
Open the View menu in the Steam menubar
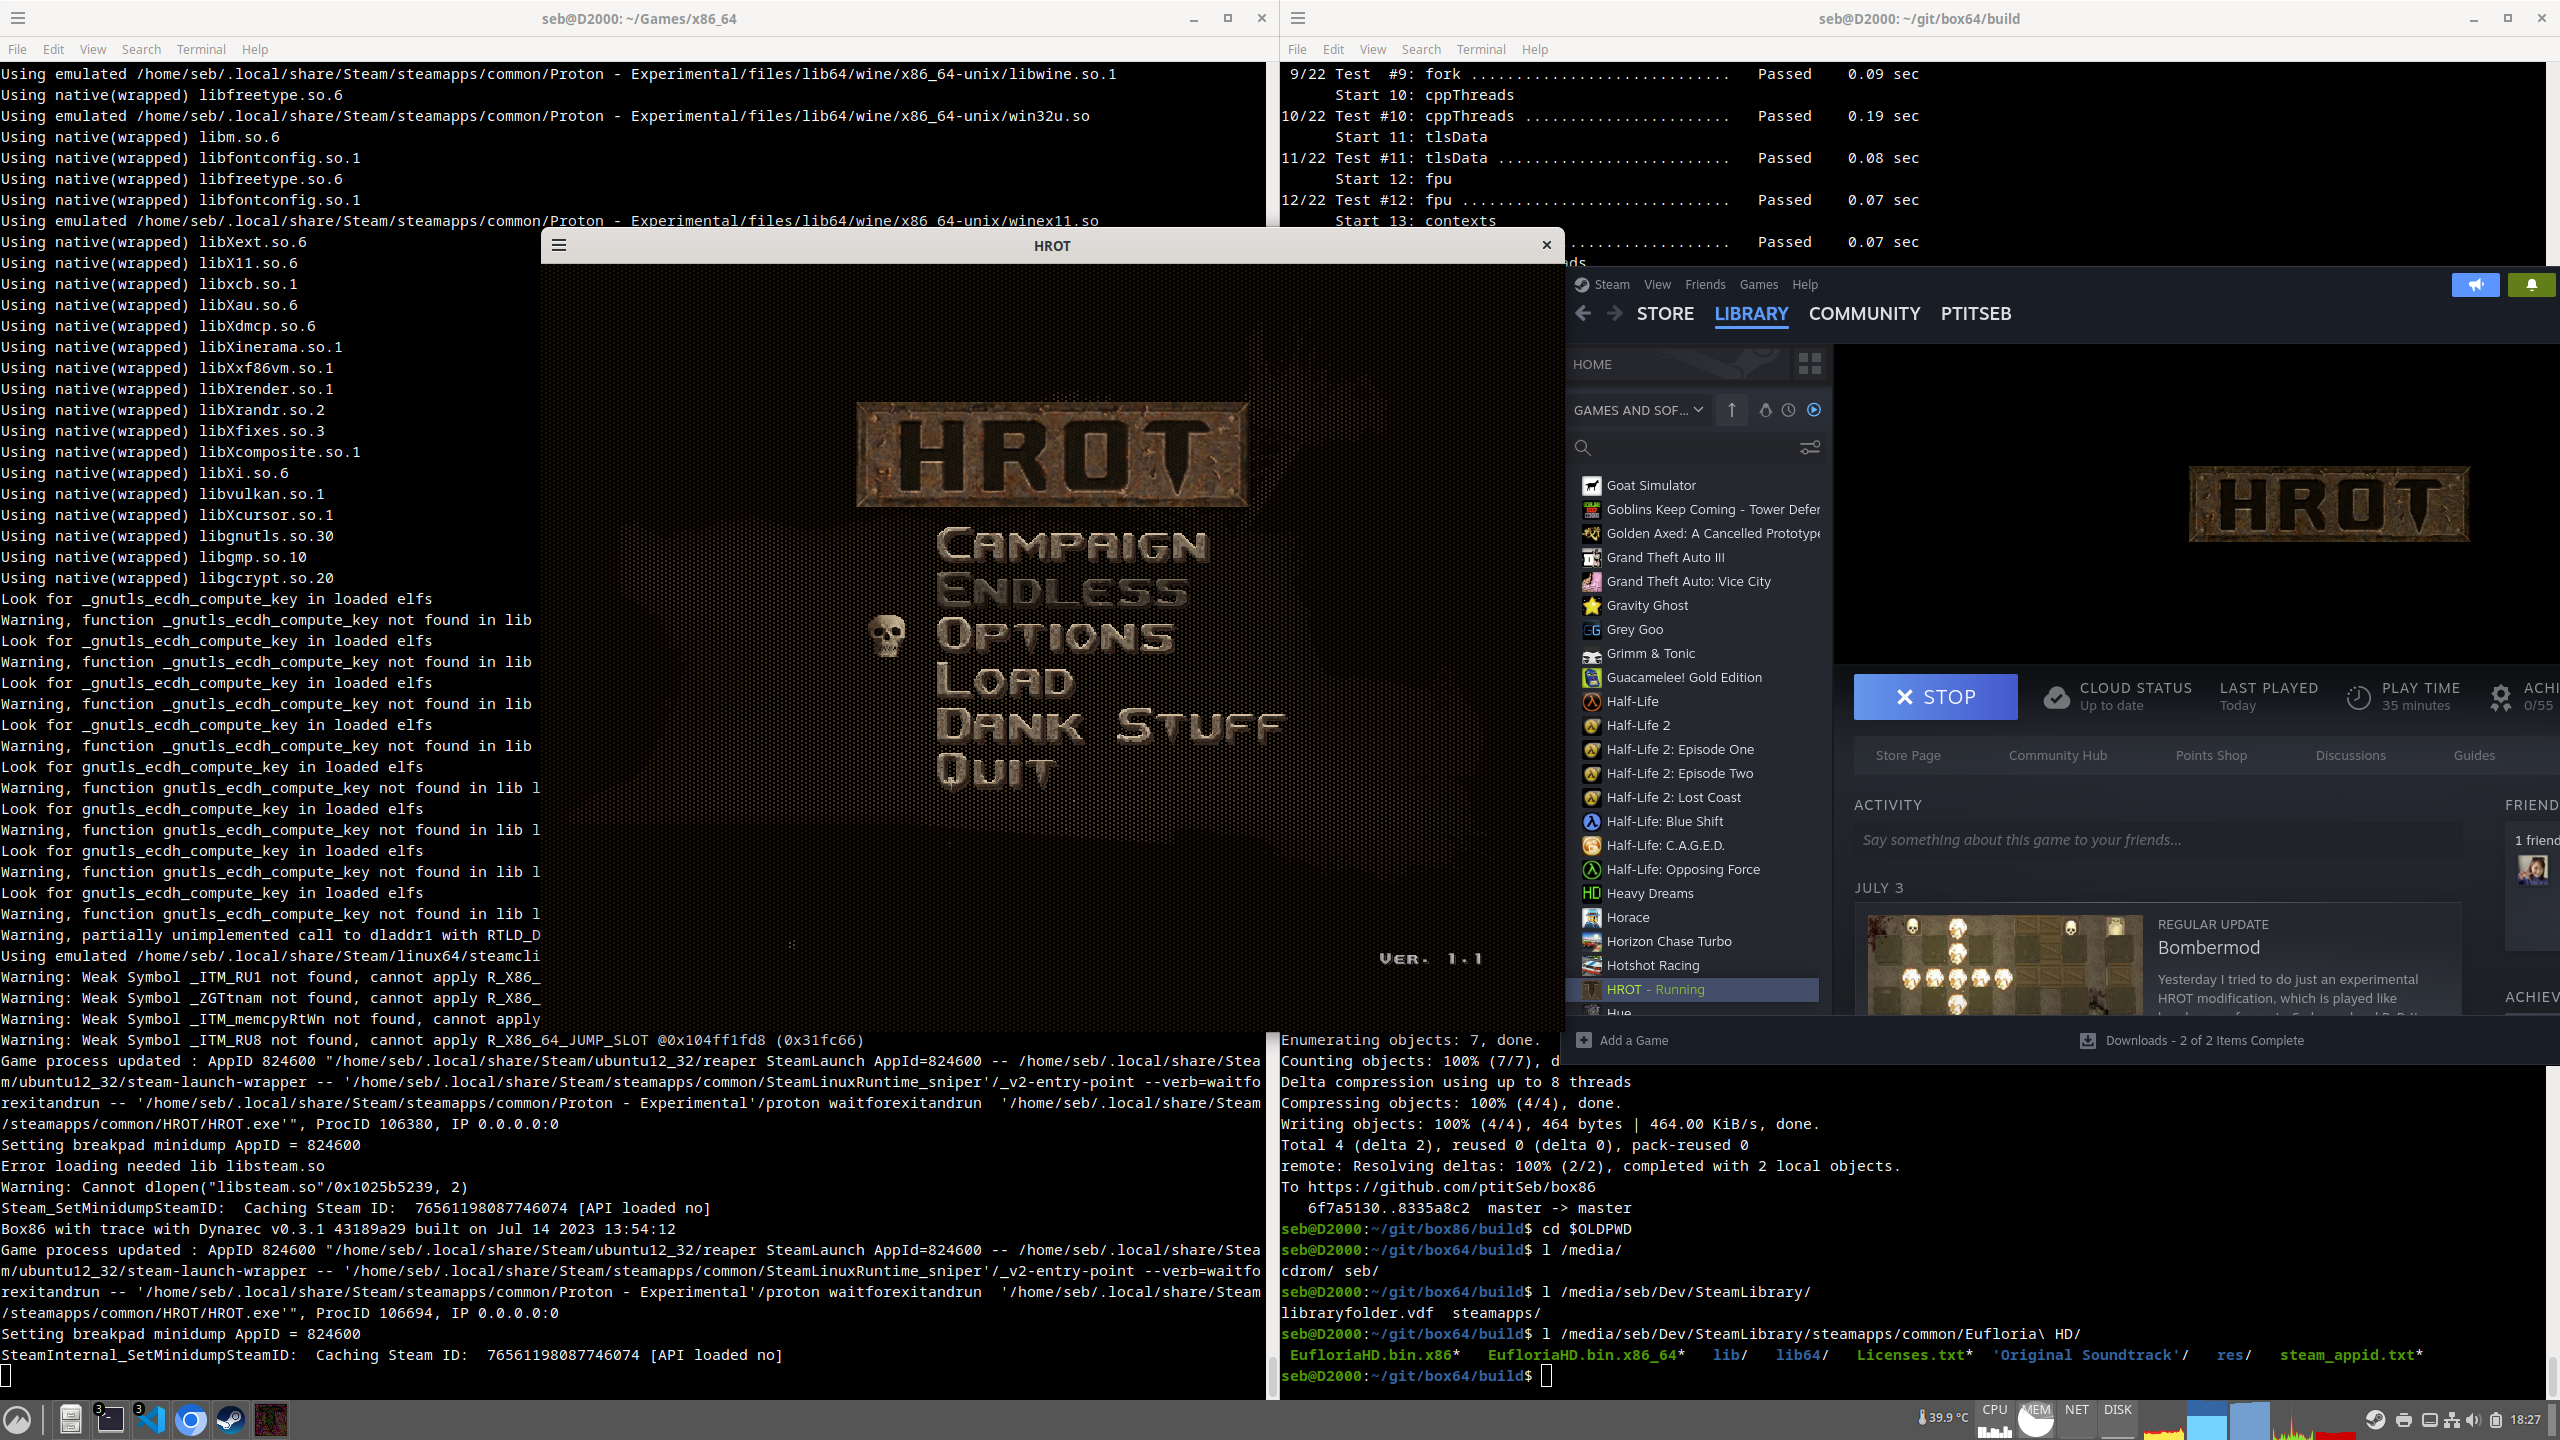(1656, 284)
